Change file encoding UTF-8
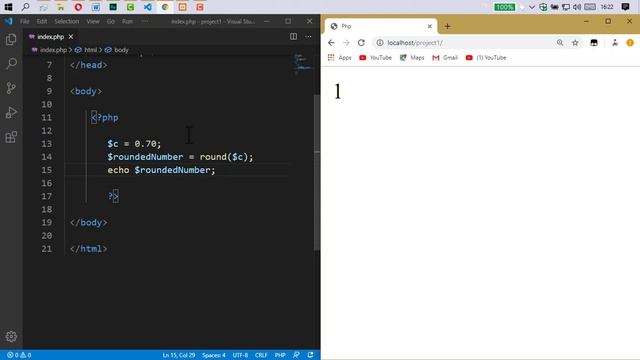640x360 pixels. coord(240,355)
